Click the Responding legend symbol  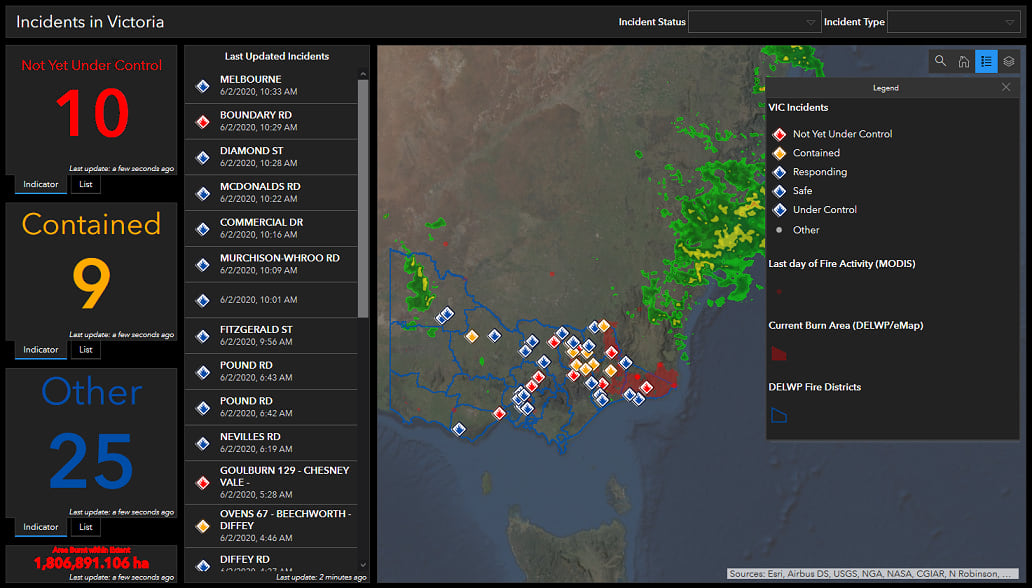click(x=779, y=173)
